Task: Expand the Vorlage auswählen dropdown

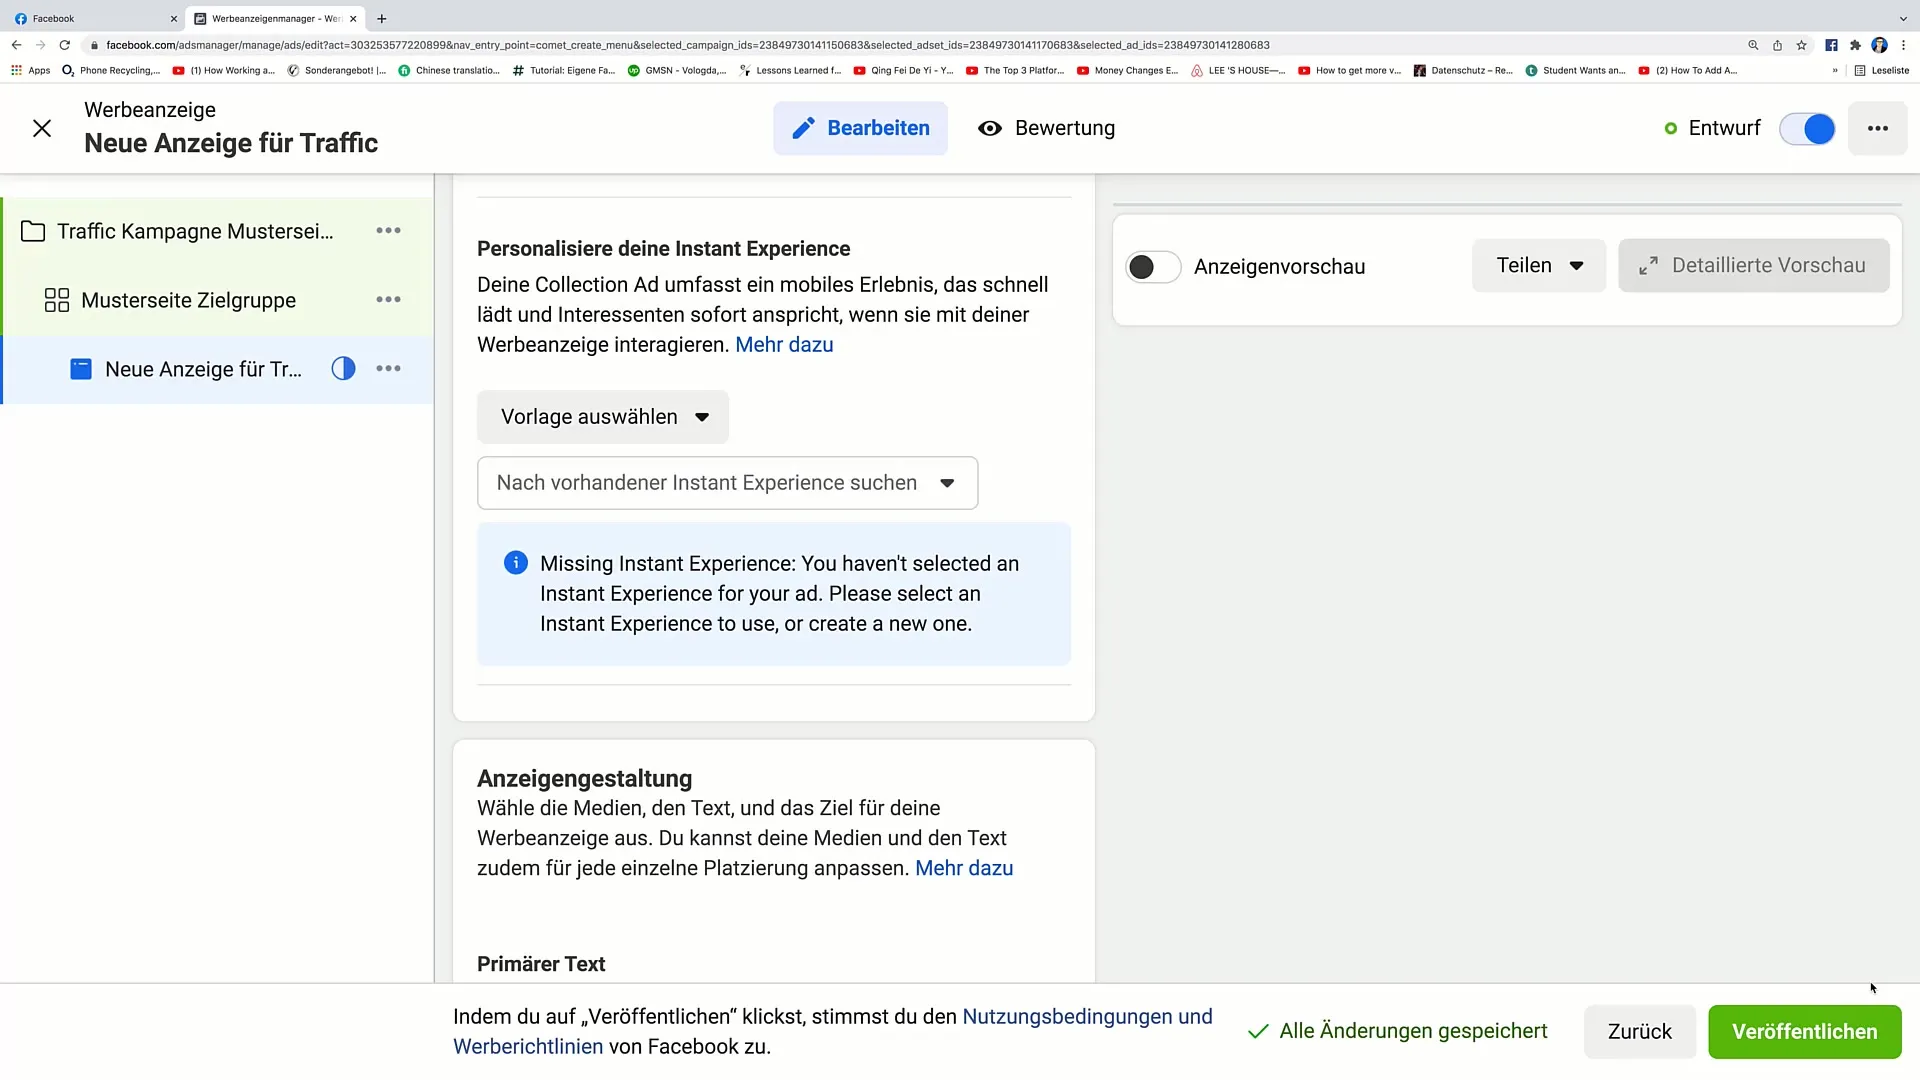Action: click(x=603, y=417)
